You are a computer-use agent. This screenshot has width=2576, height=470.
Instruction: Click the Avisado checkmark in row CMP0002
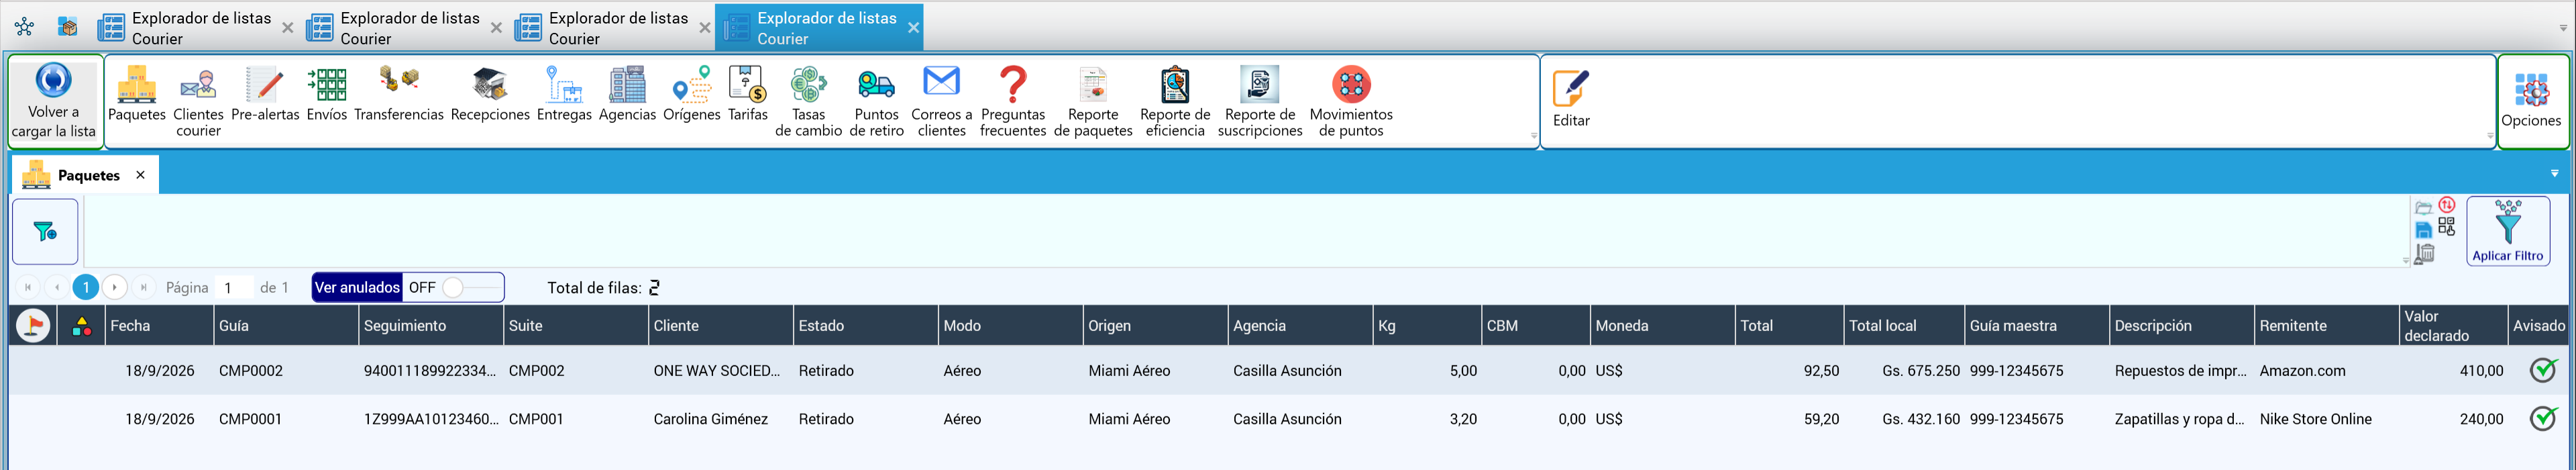pyautogui.click(x=2543, y=370)
